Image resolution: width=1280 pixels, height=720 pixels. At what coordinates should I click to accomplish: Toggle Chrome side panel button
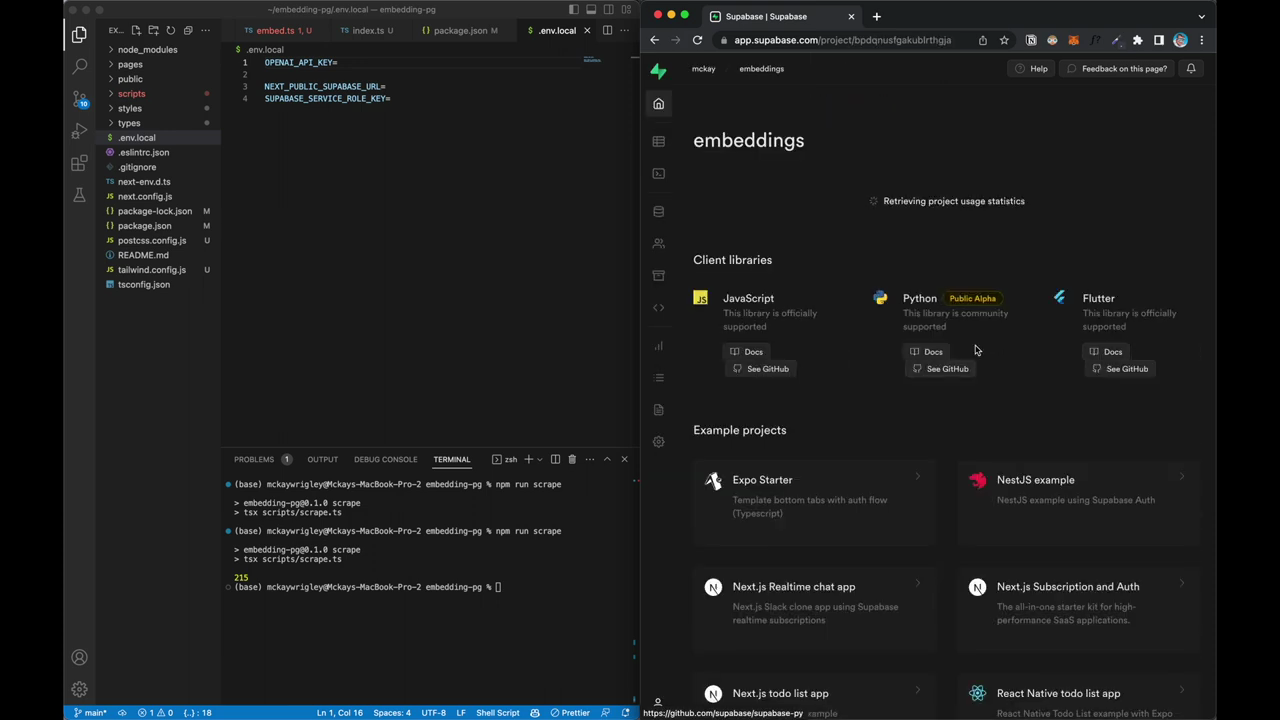(x=1159, y=40)
